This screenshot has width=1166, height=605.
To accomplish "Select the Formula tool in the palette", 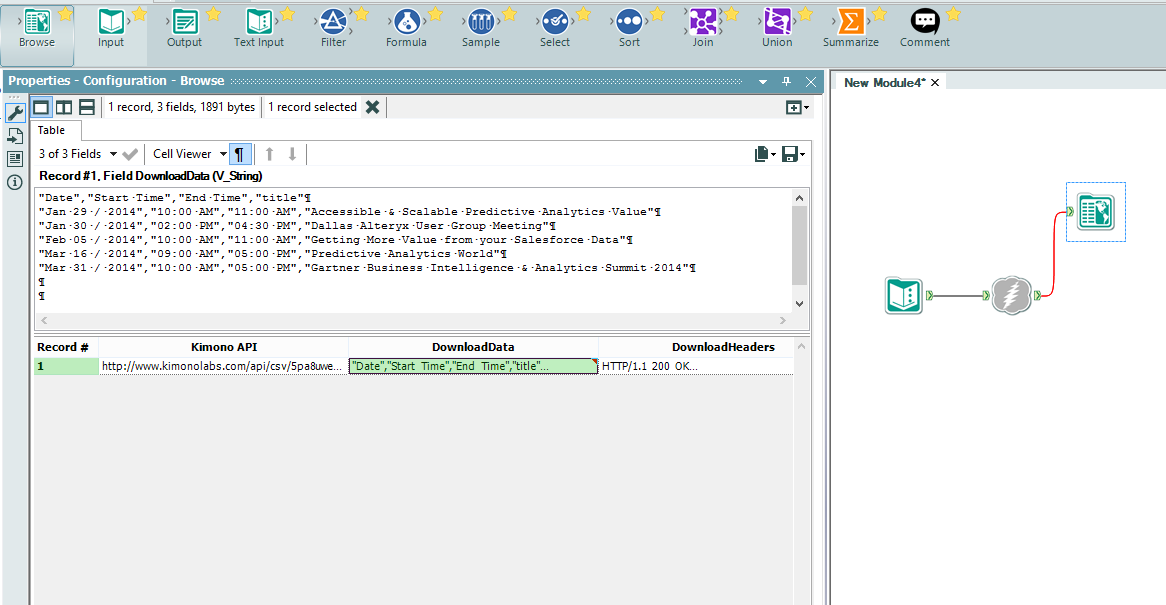I will (406, 28).
